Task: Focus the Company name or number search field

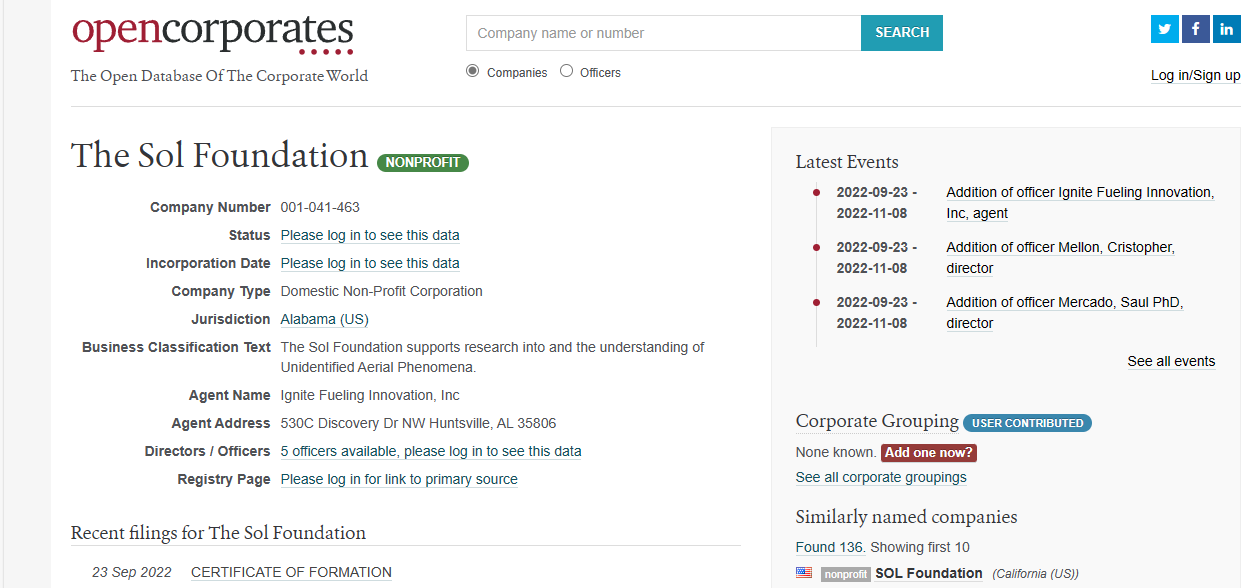Action: point(664,33)
